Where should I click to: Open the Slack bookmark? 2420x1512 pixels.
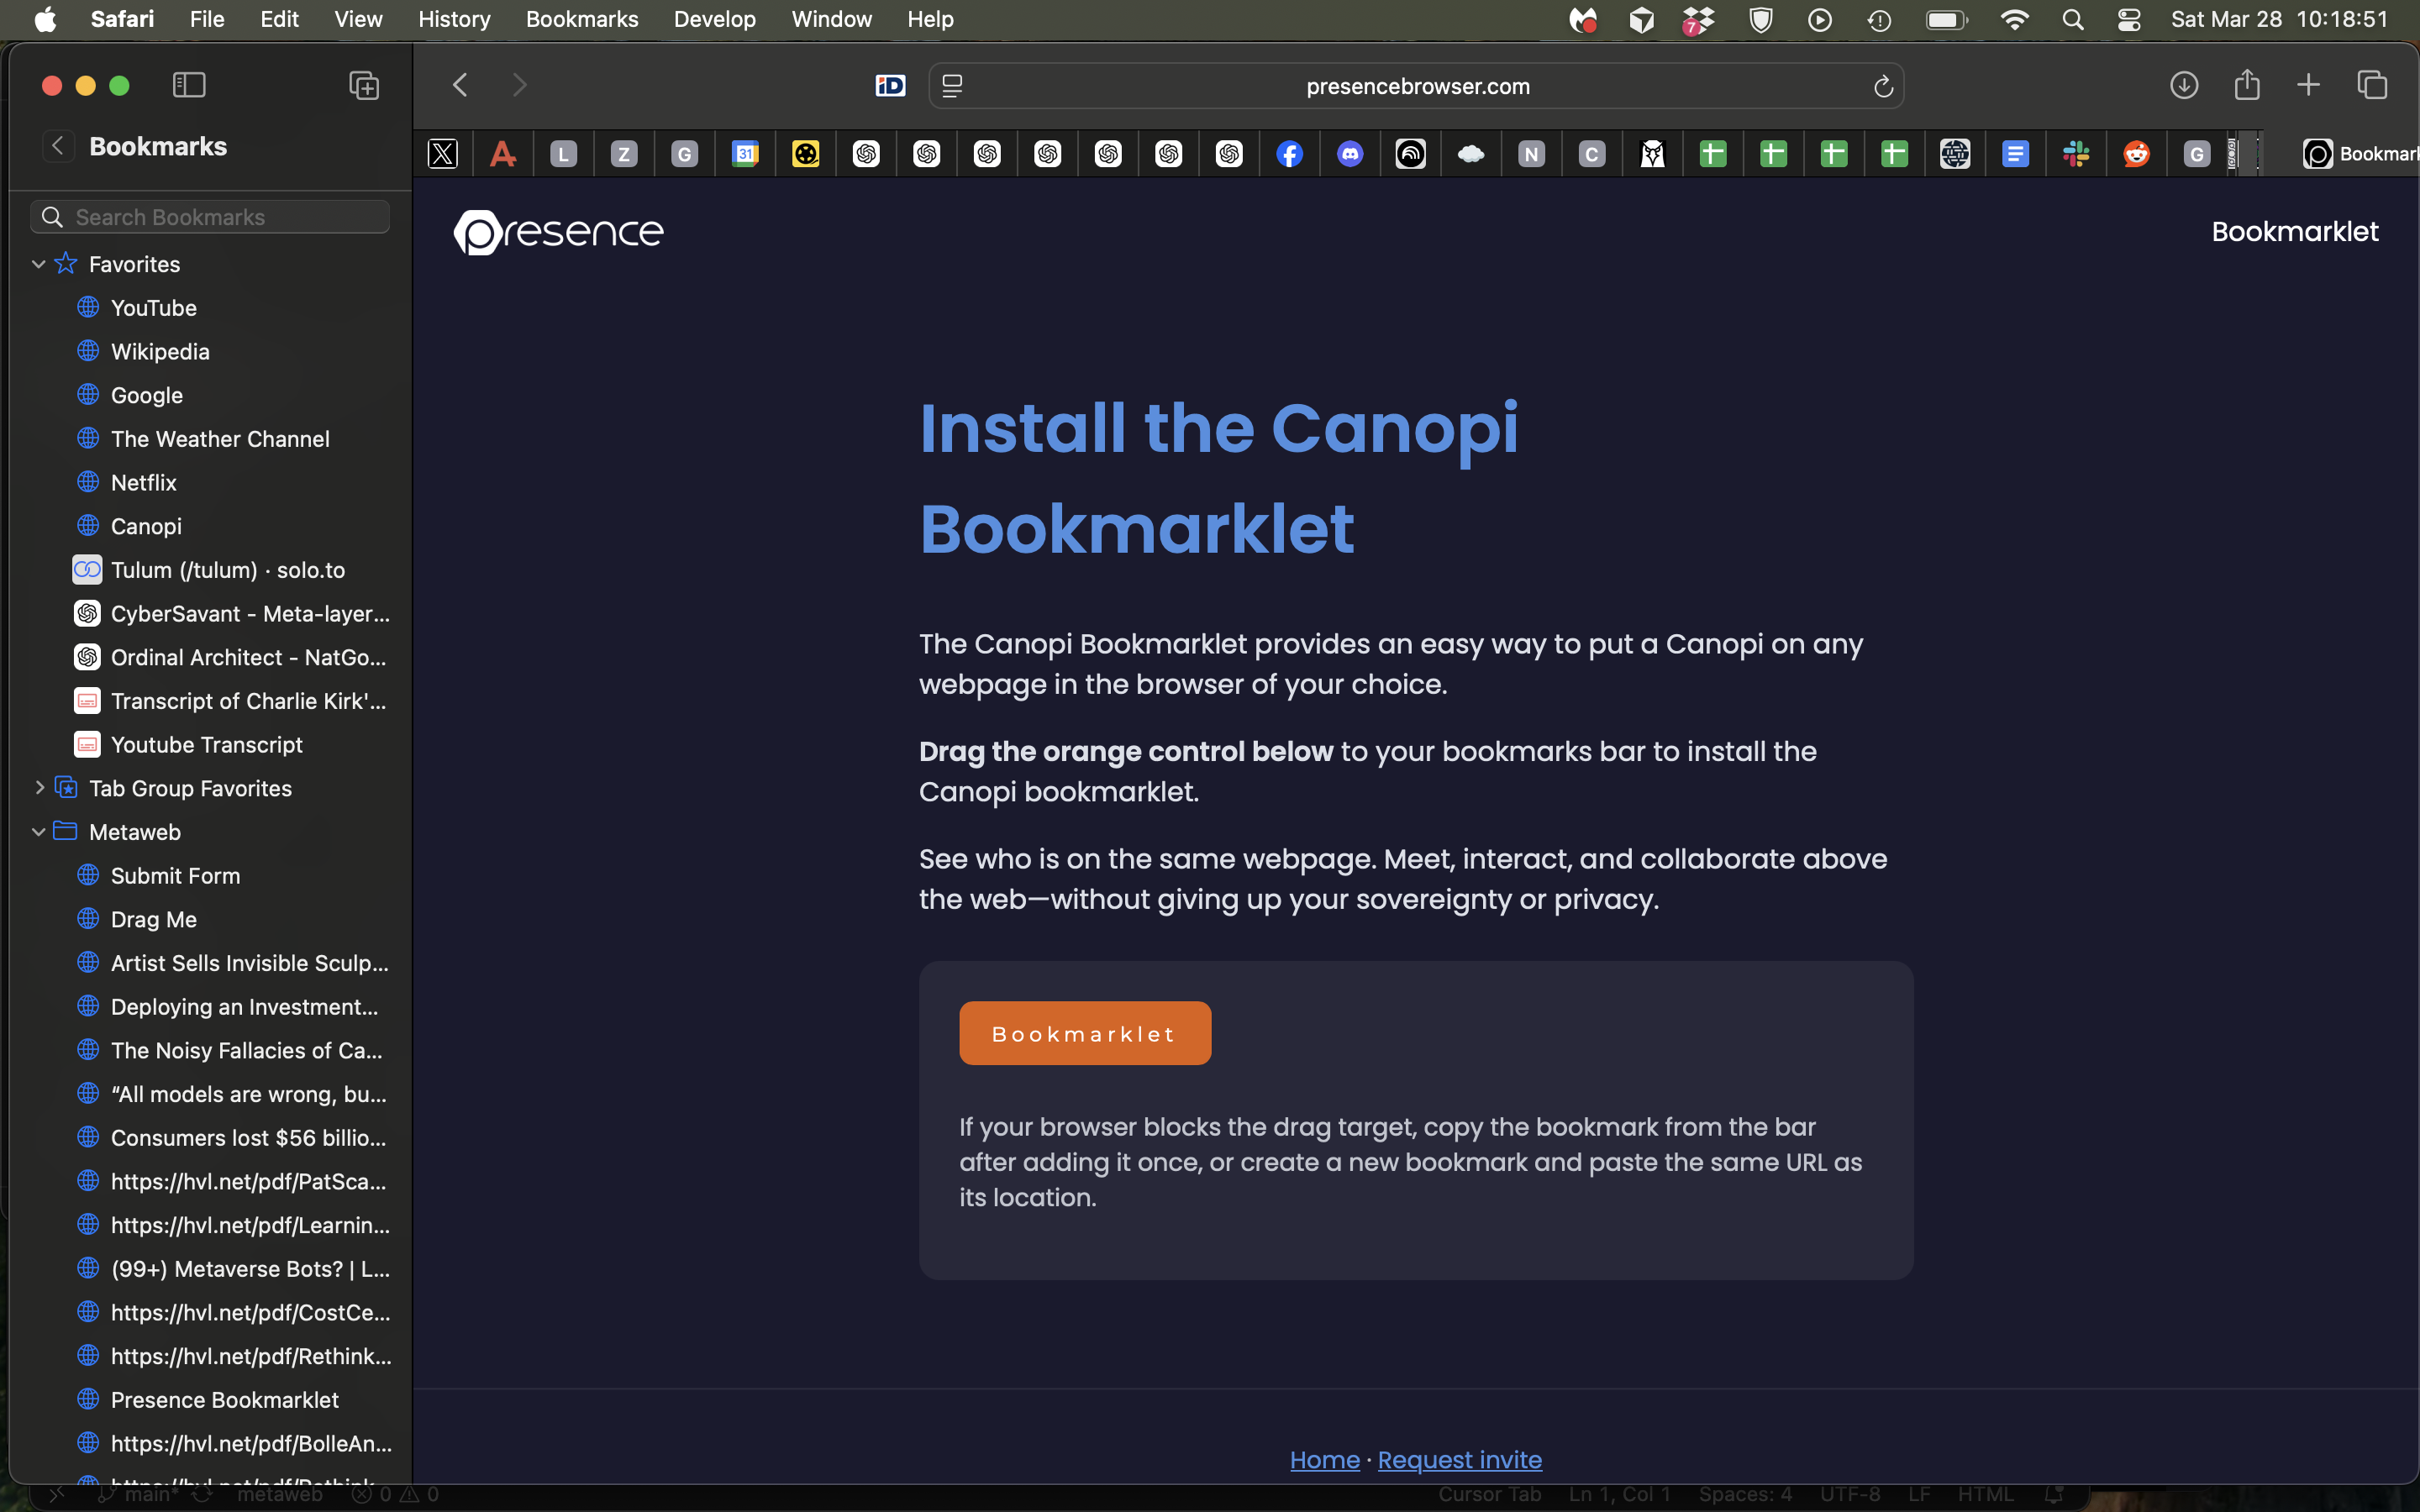point(2076,153)
